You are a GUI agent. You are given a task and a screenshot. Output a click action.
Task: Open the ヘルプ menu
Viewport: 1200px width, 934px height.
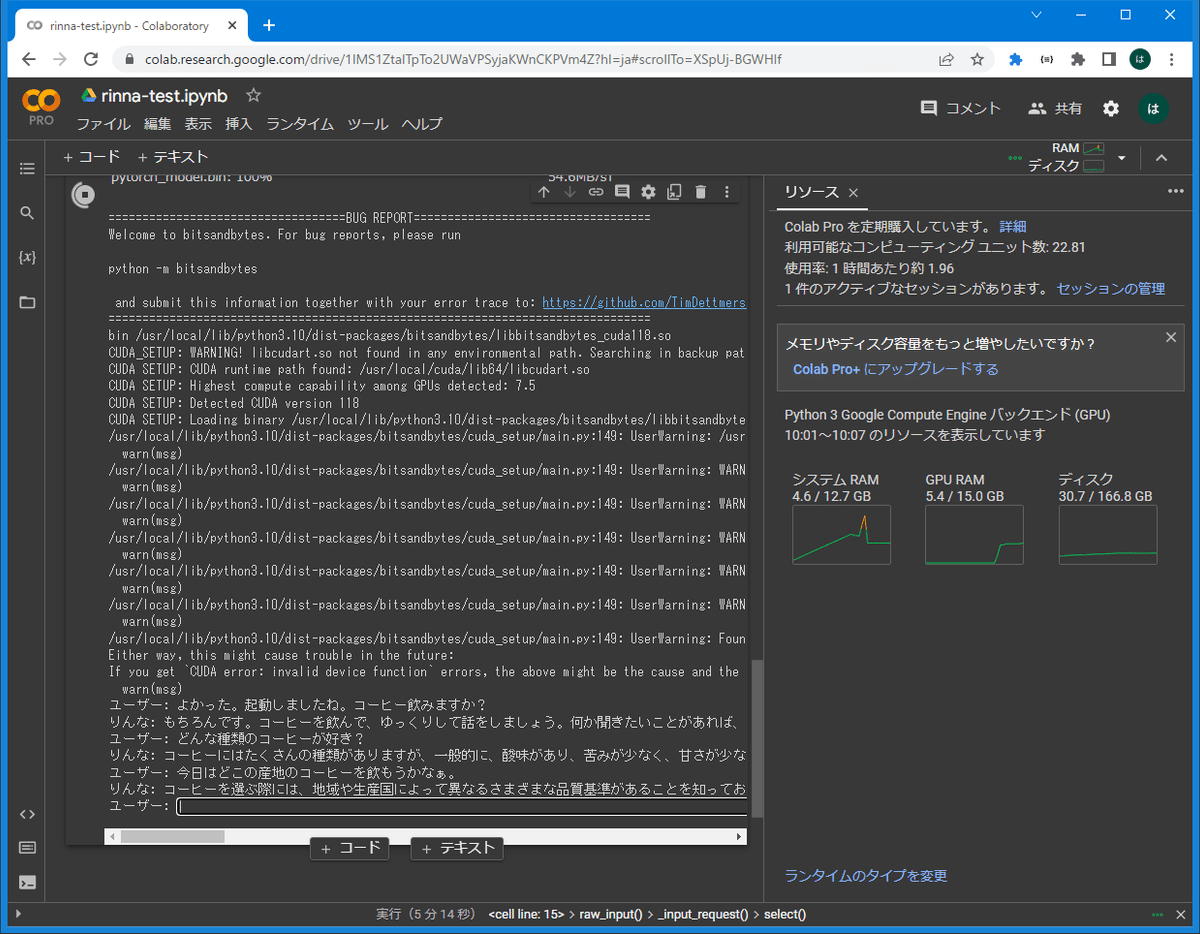click(421, 124)
